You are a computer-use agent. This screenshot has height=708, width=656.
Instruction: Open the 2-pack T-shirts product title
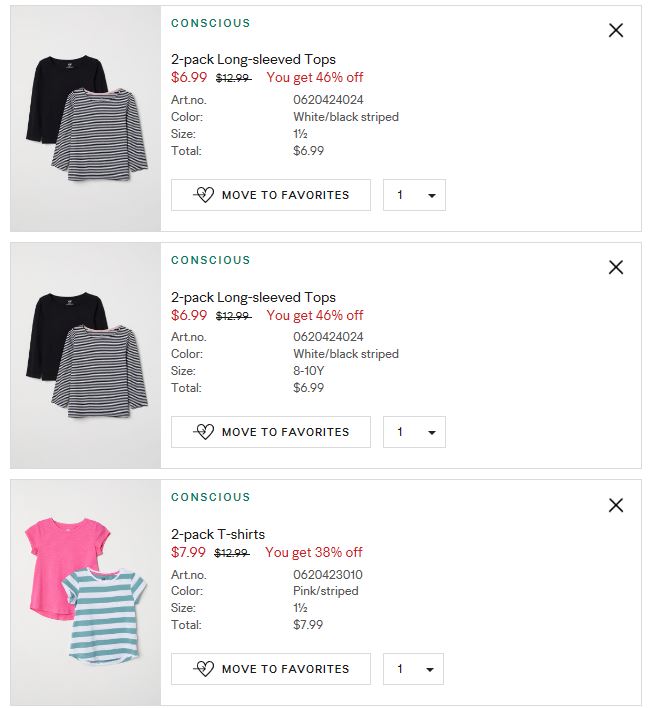coord(218,534)
